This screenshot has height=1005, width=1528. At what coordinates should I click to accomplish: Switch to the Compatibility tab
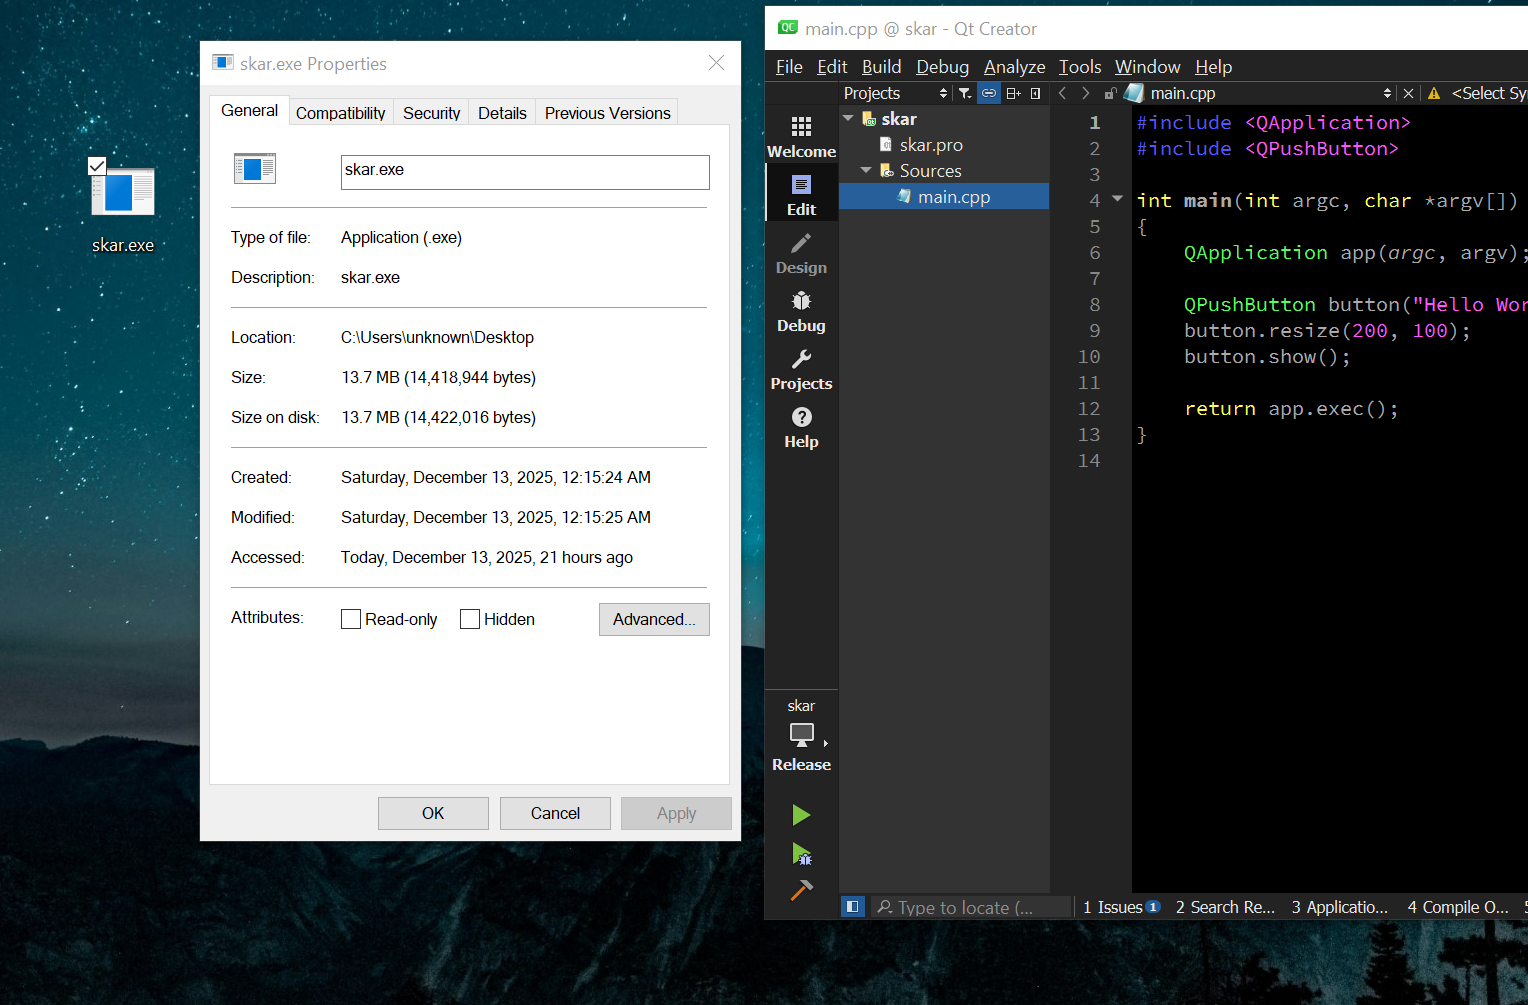click(x=340, y=113)
